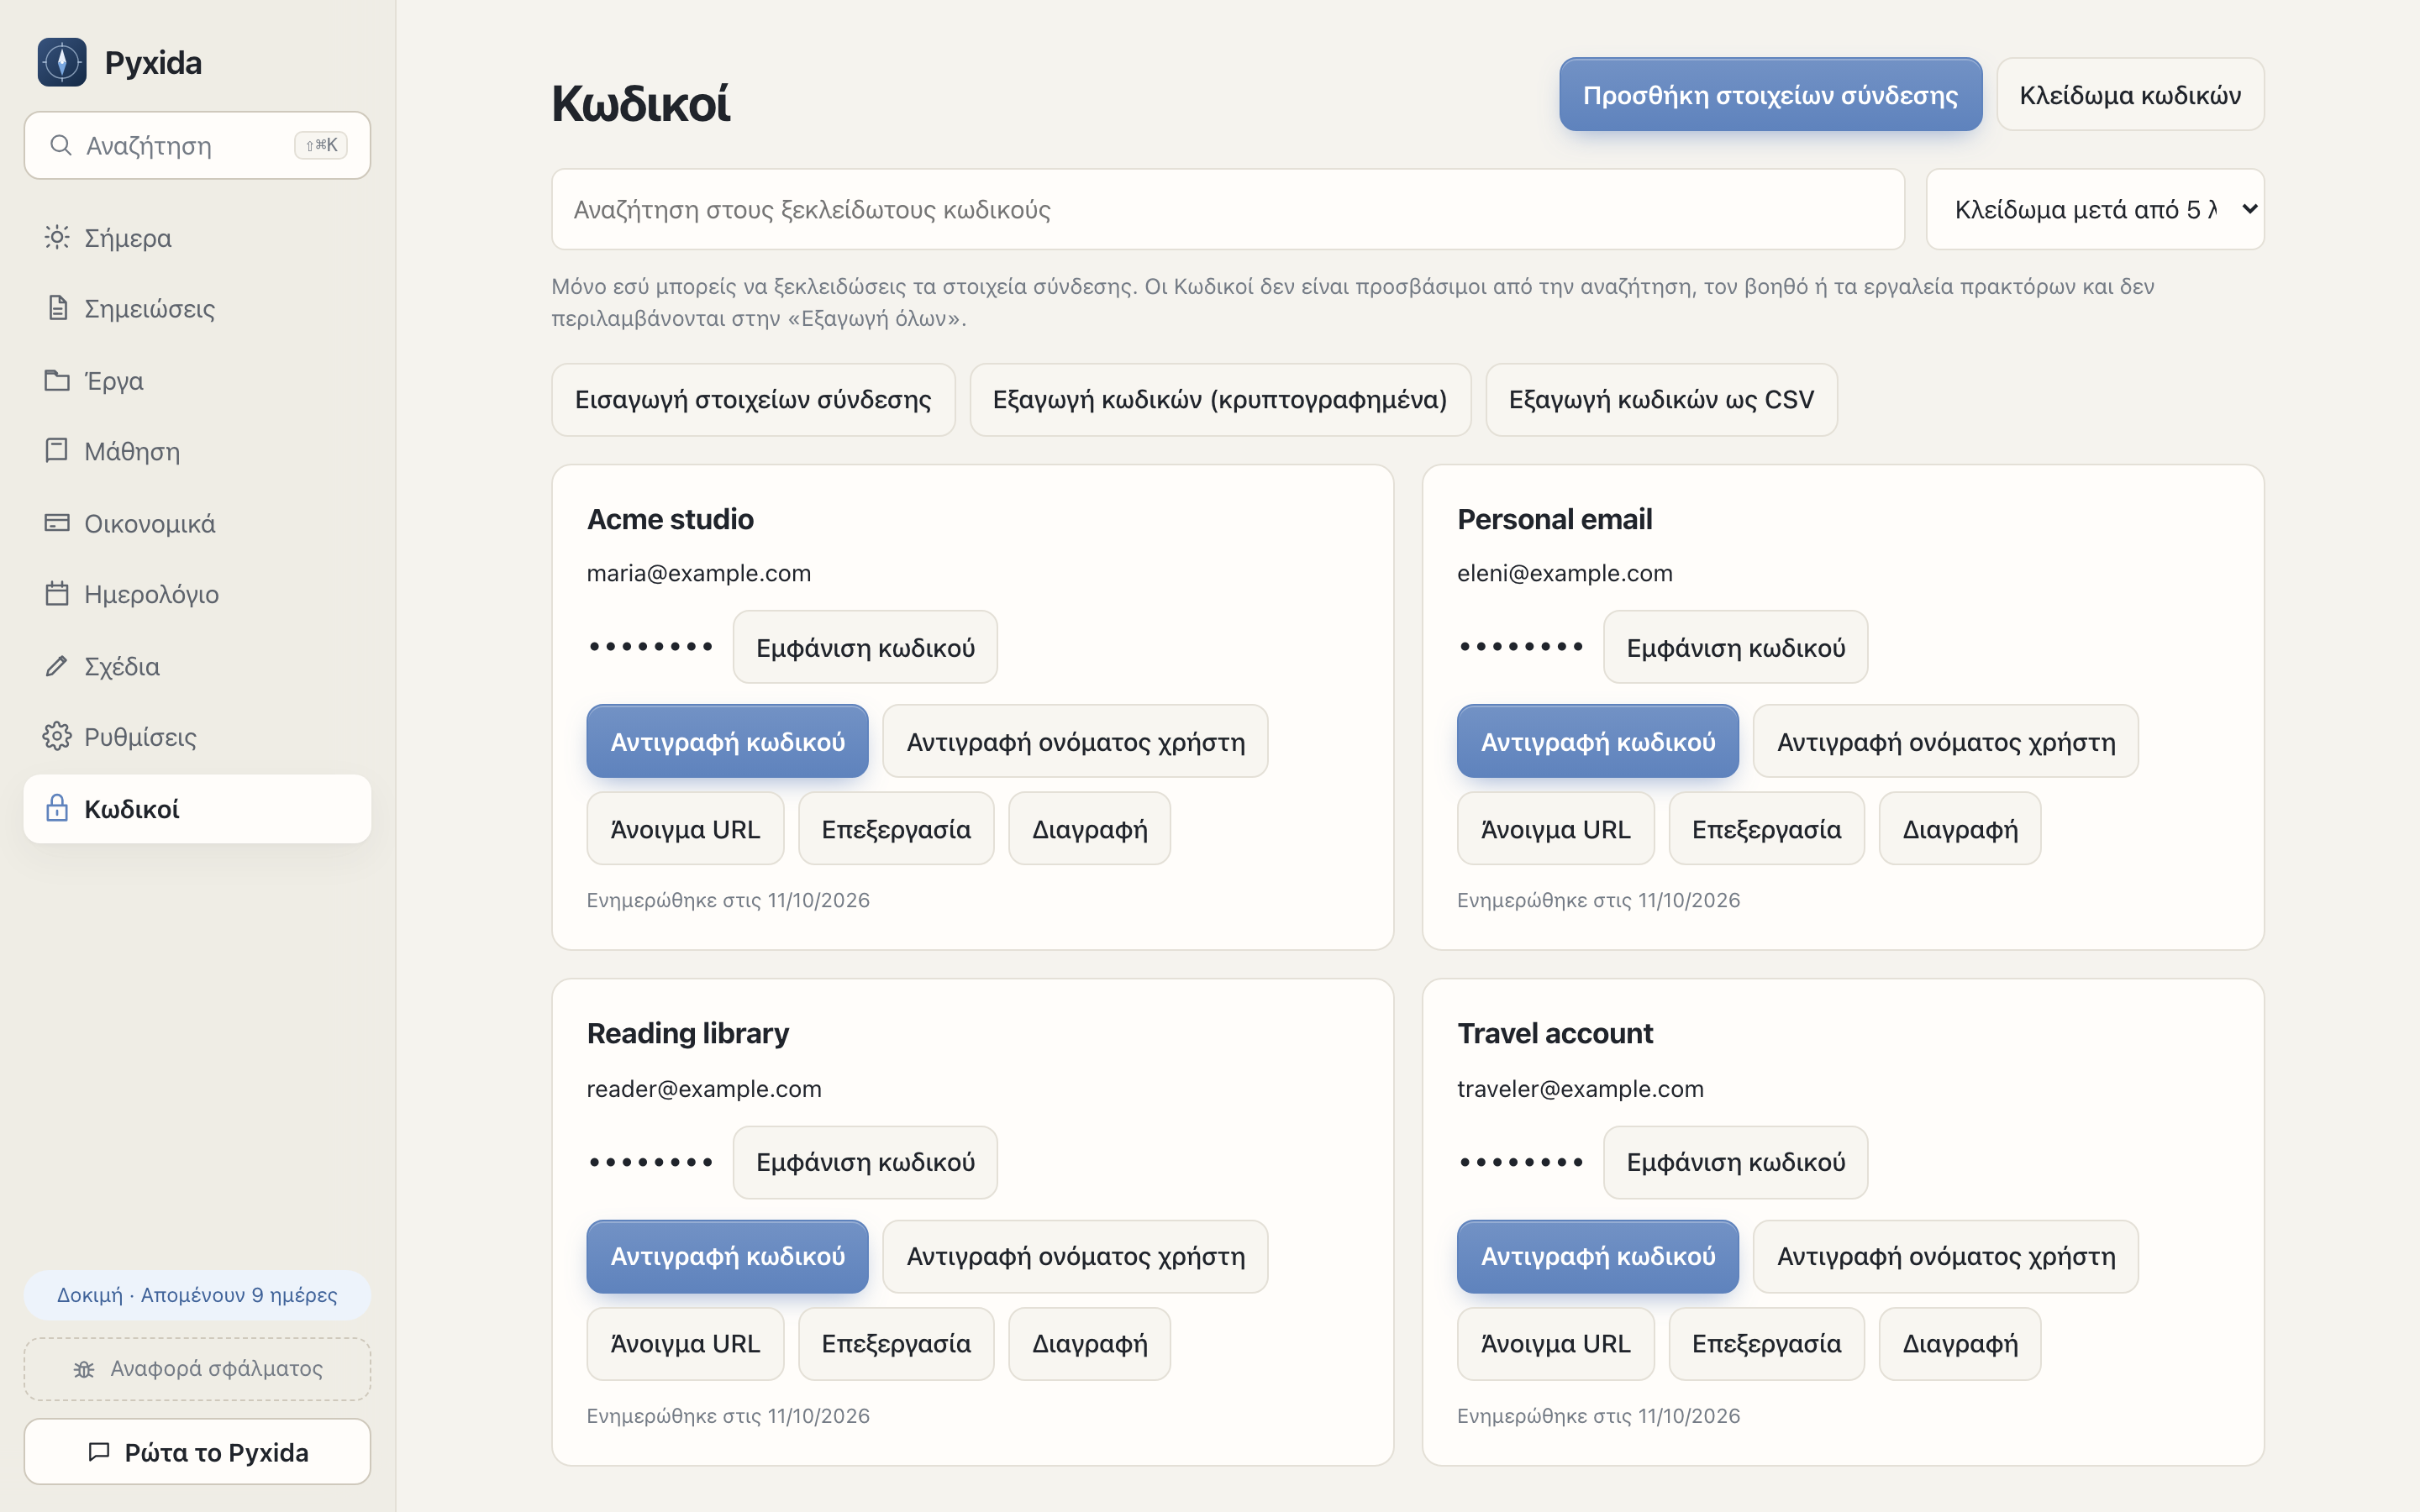Click the Pyxida compass logo icon
2420x1512 pixels.
tap(62, 62)
